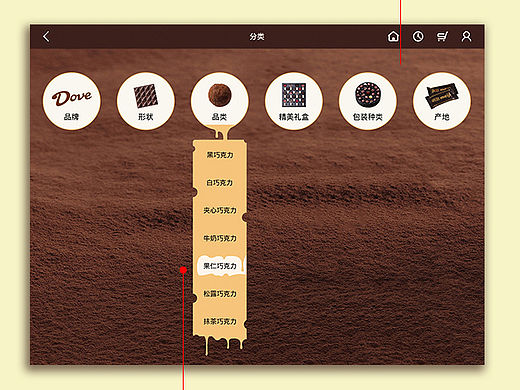Select the 包装种类 category circle

(368, 101)
